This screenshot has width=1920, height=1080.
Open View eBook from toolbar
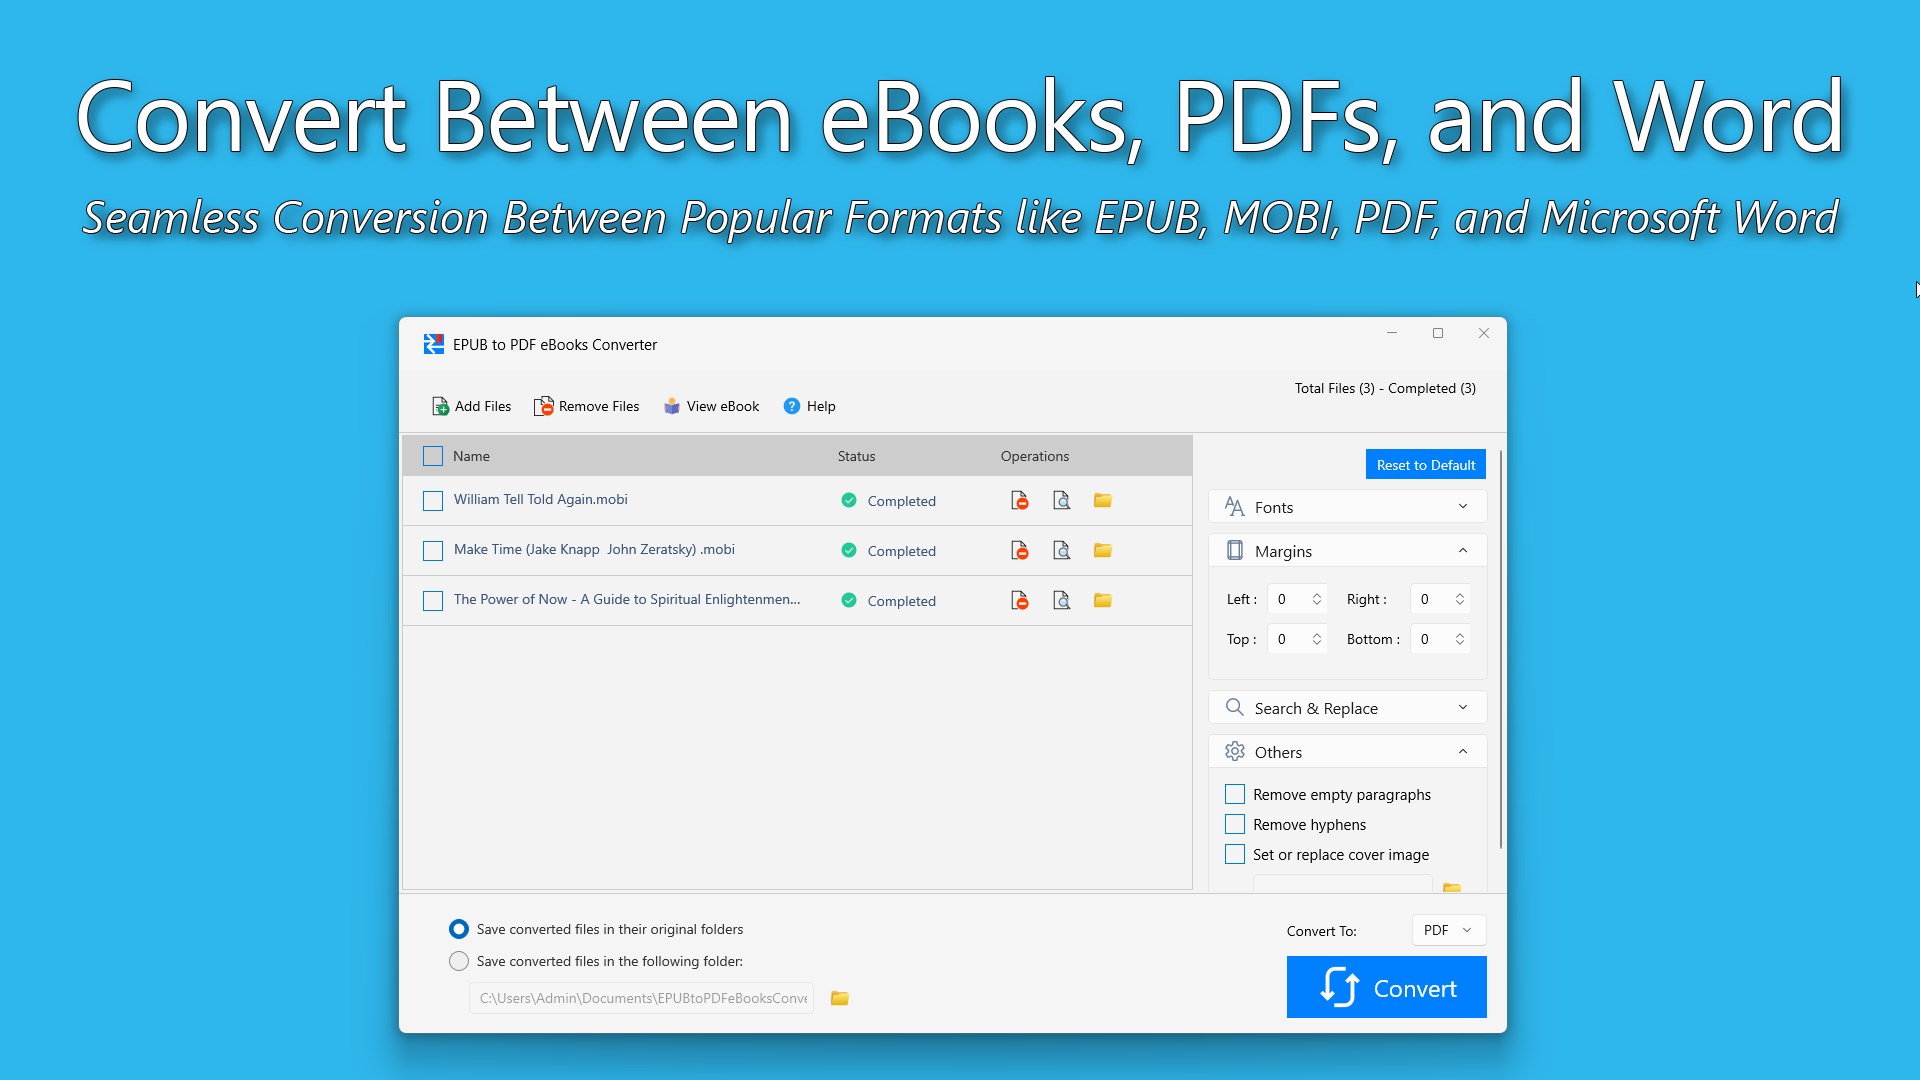click(711, 406)
